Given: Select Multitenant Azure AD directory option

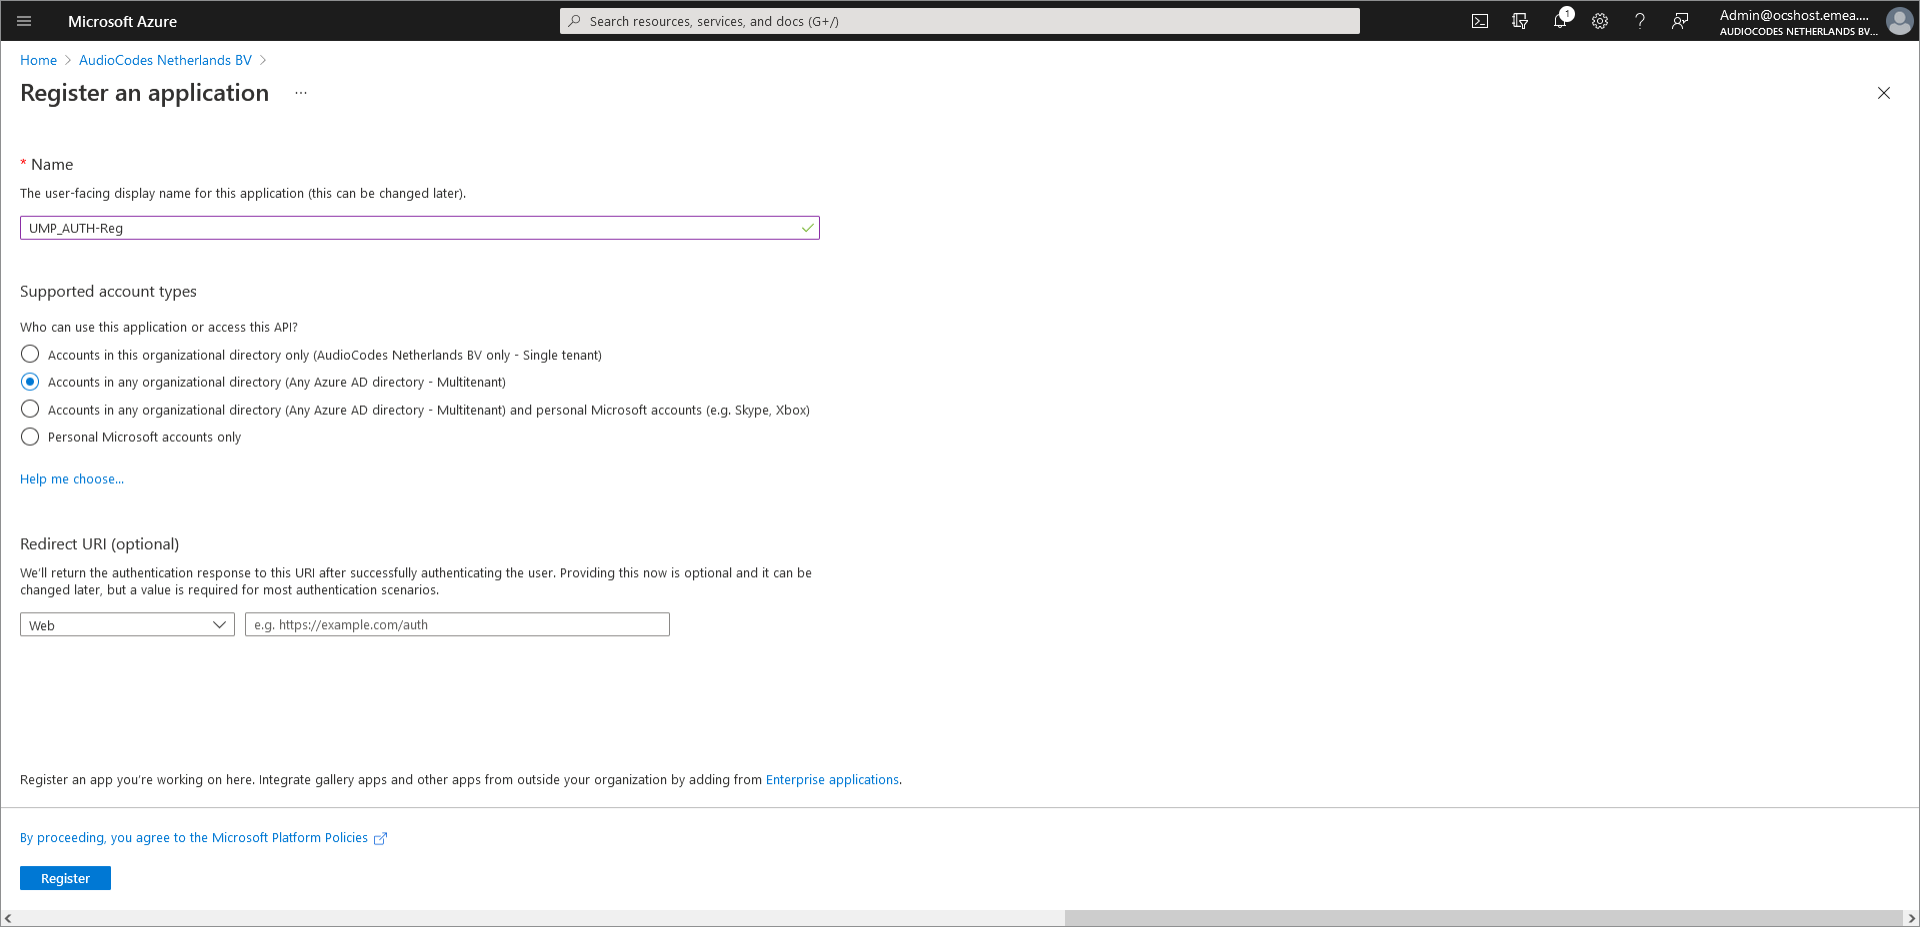Looking at the screenshot, I should pyautogui.click(x=30, y=382).
